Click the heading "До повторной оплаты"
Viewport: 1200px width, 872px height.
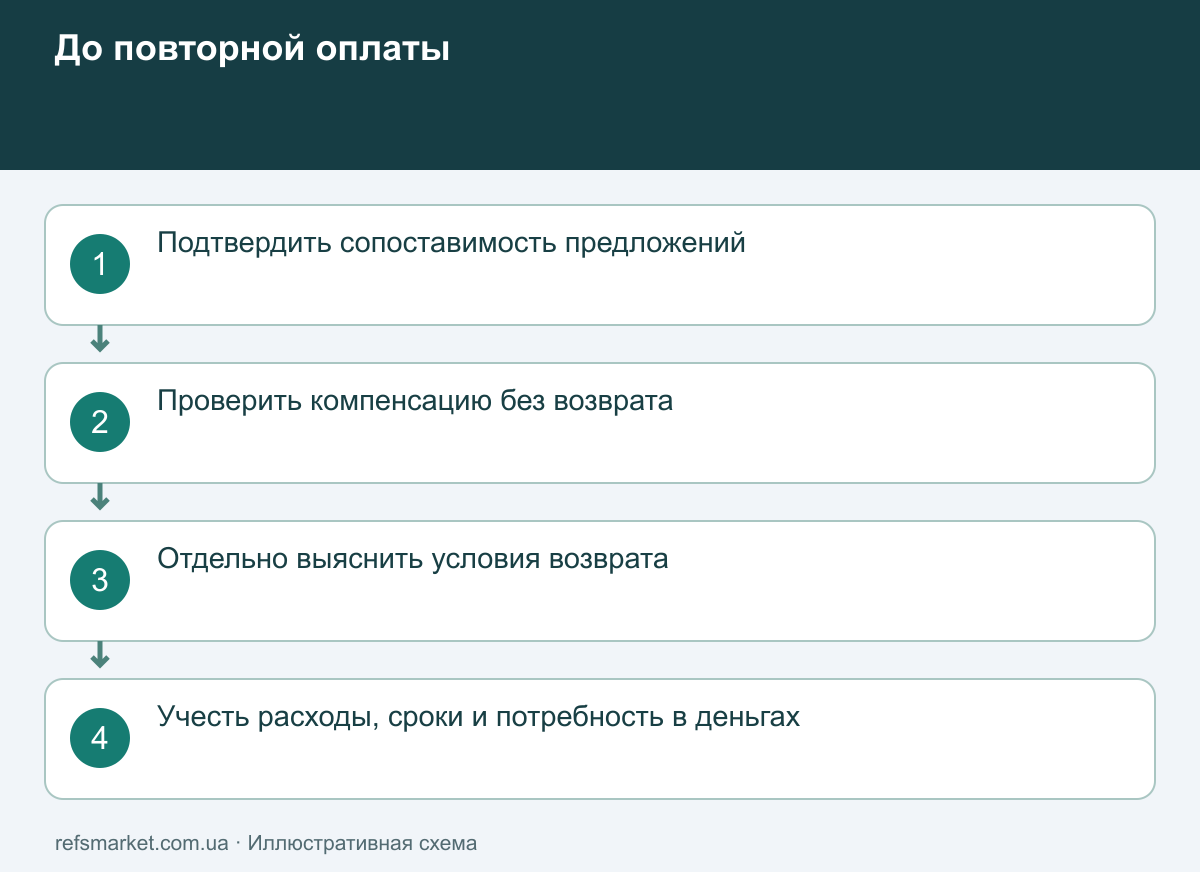251,49
